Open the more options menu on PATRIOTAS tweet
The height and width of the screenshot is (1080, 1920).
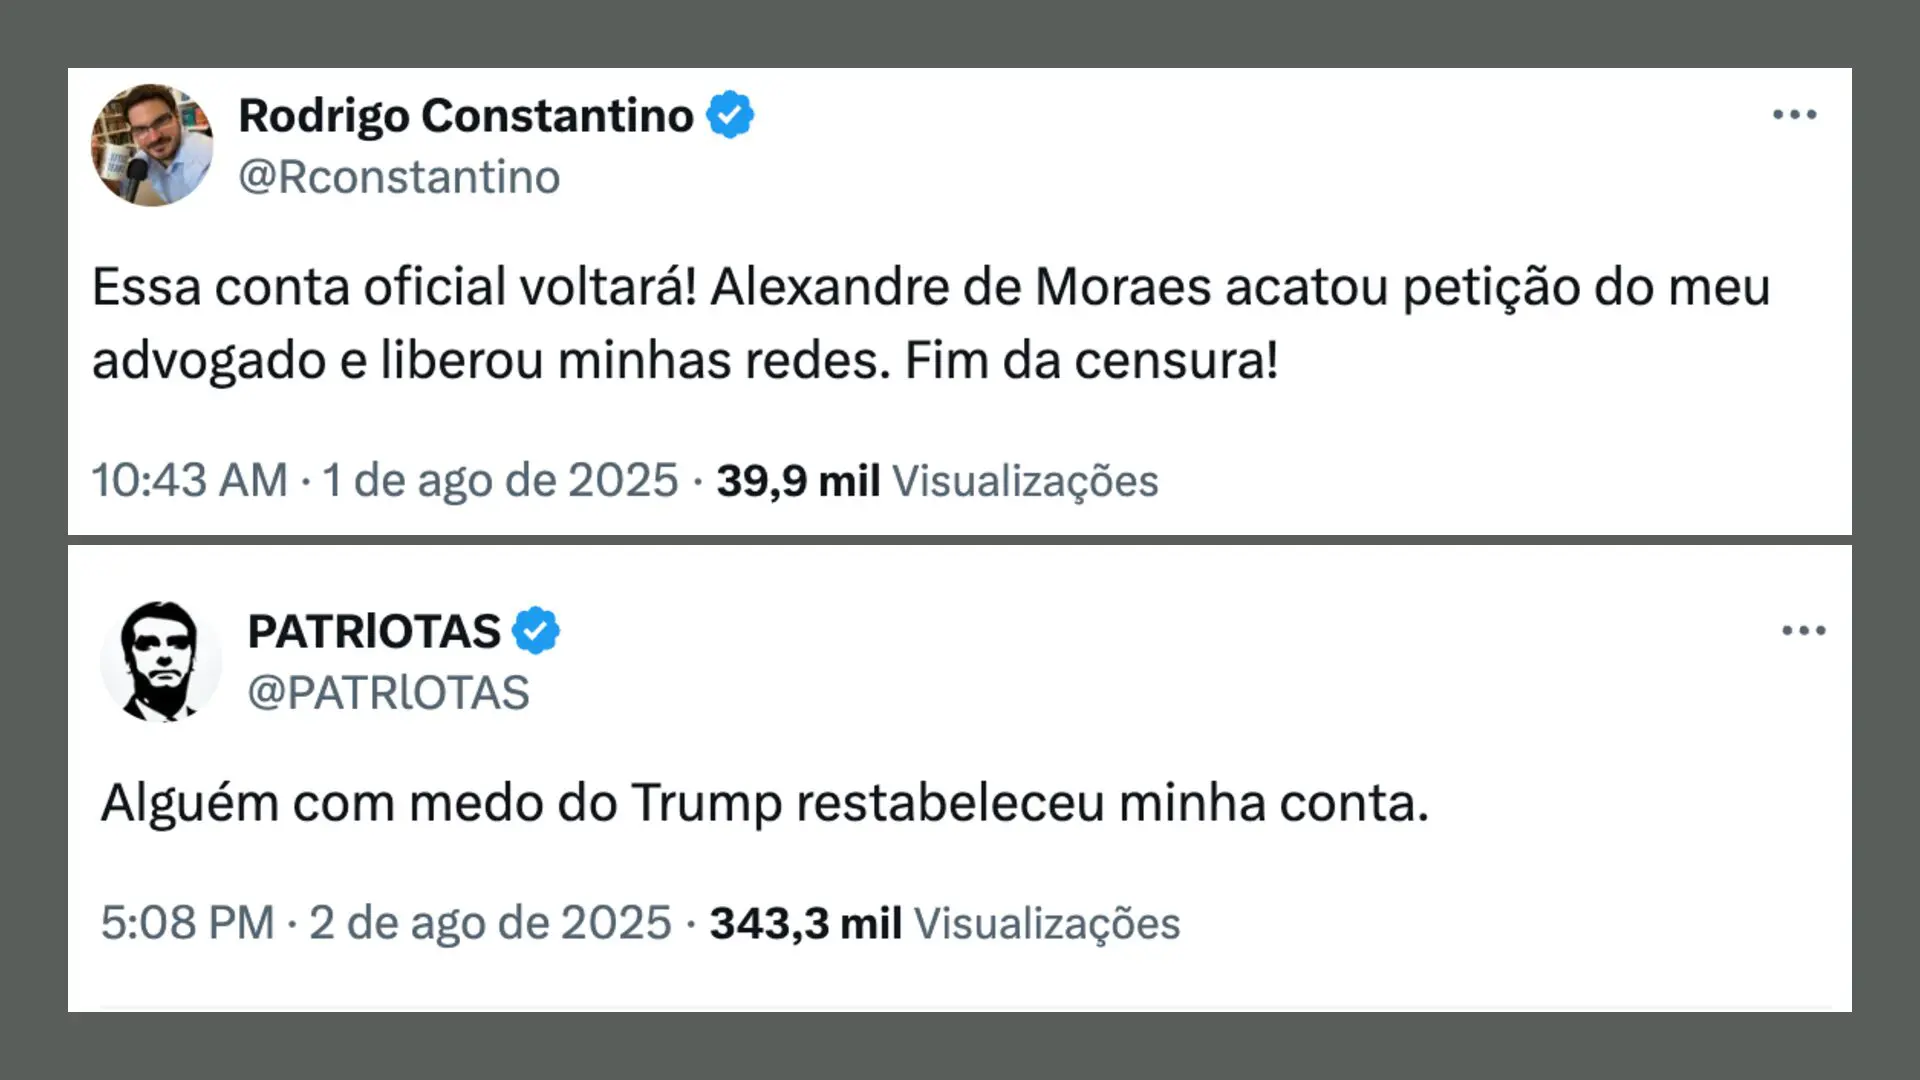pyautogui.click(x=1805, y=630)
